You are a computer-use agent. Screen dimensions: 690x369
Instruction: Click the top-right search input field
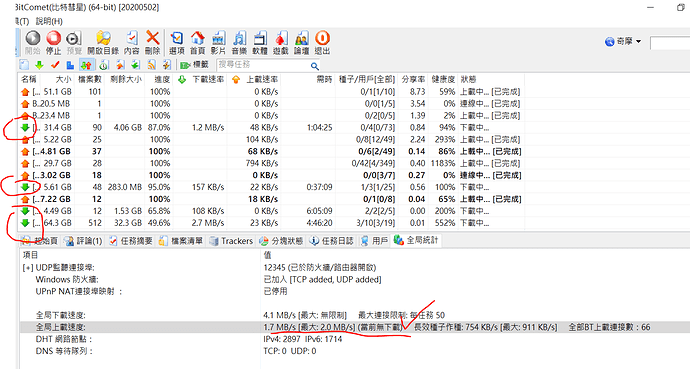click(670, 43)
